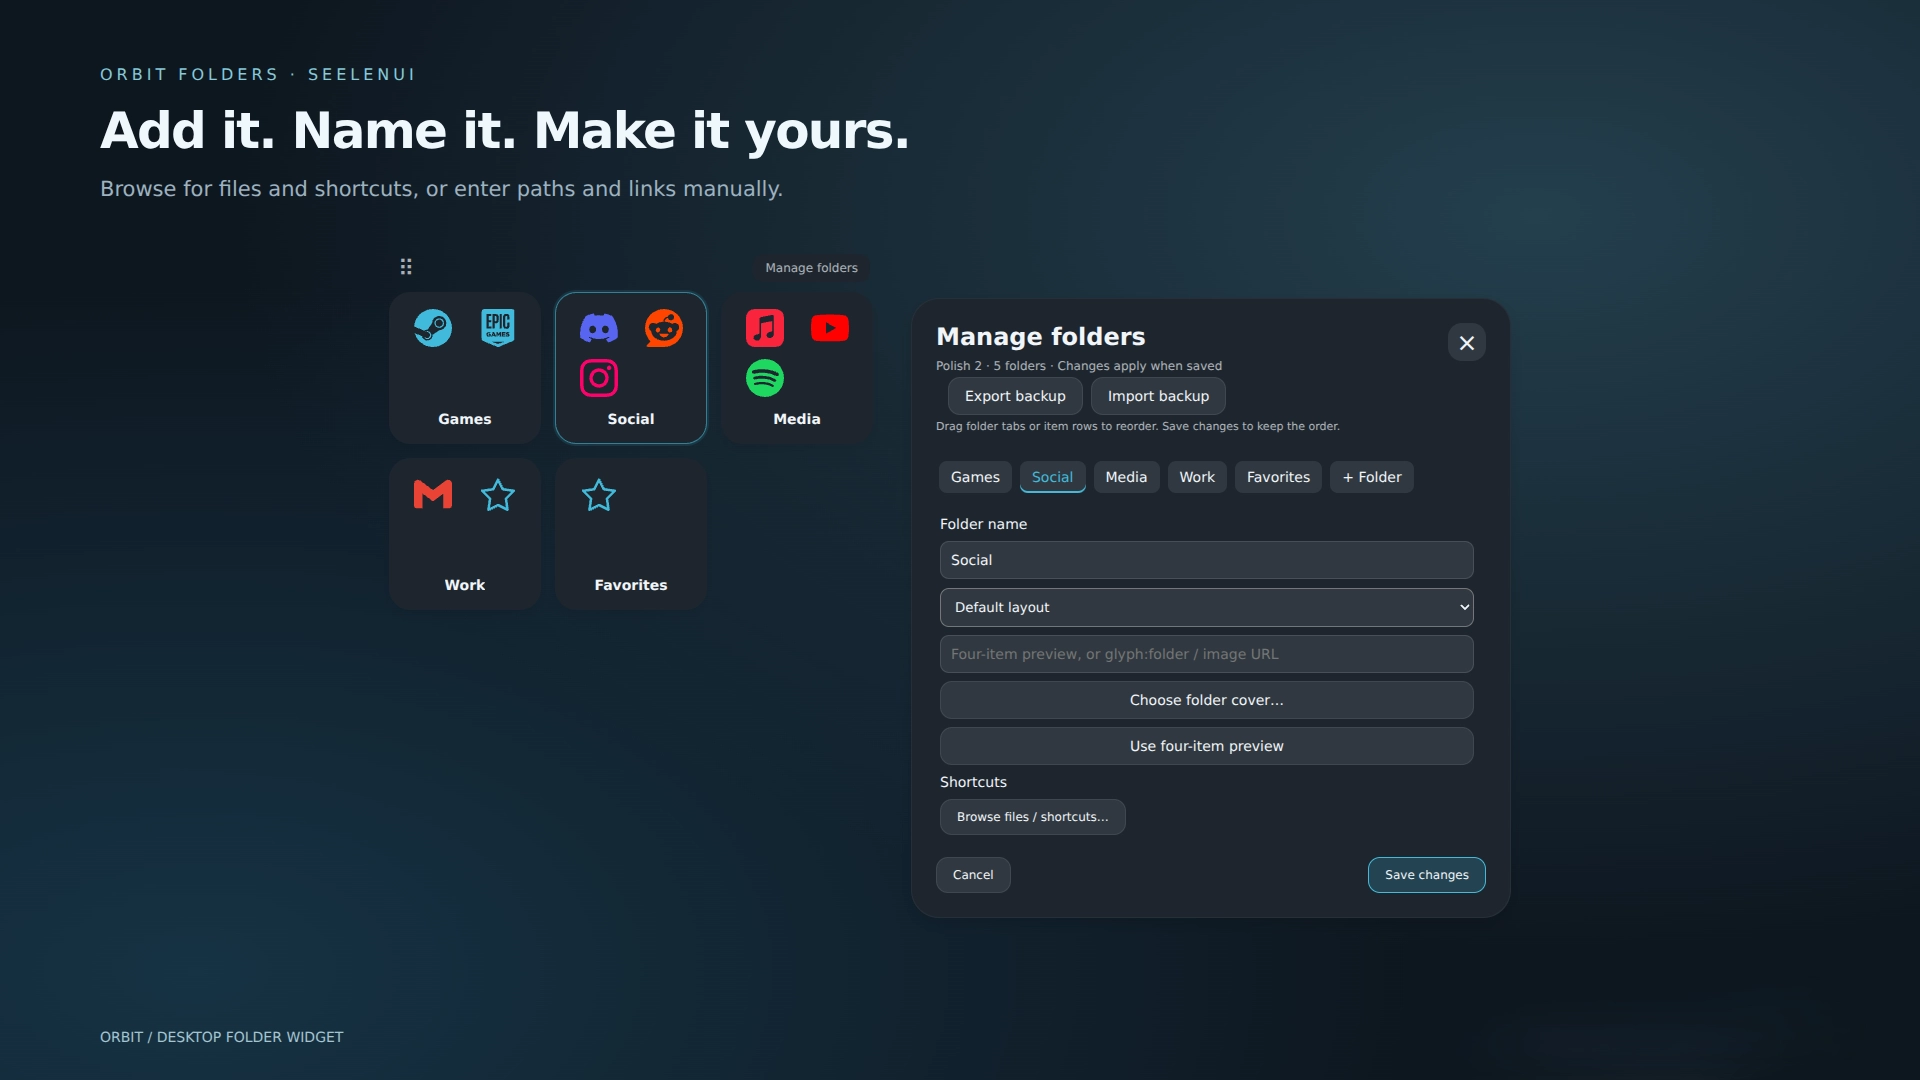This screenshot has height=1080, width=1920.
Task: Expand the Default layout dropdown
Action: [1206, 607]
